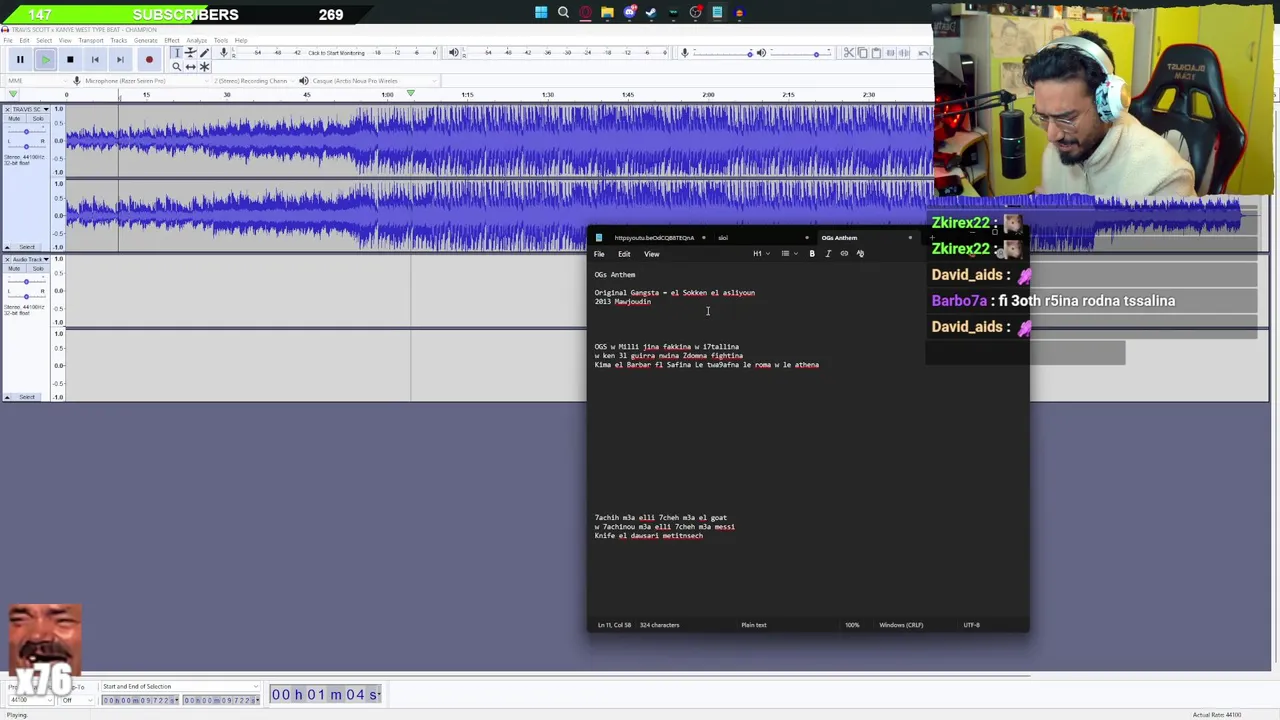Click Select button on the Audio Track
The height and width of the screenshot is (720, 1280).
(x=28, y=397)
